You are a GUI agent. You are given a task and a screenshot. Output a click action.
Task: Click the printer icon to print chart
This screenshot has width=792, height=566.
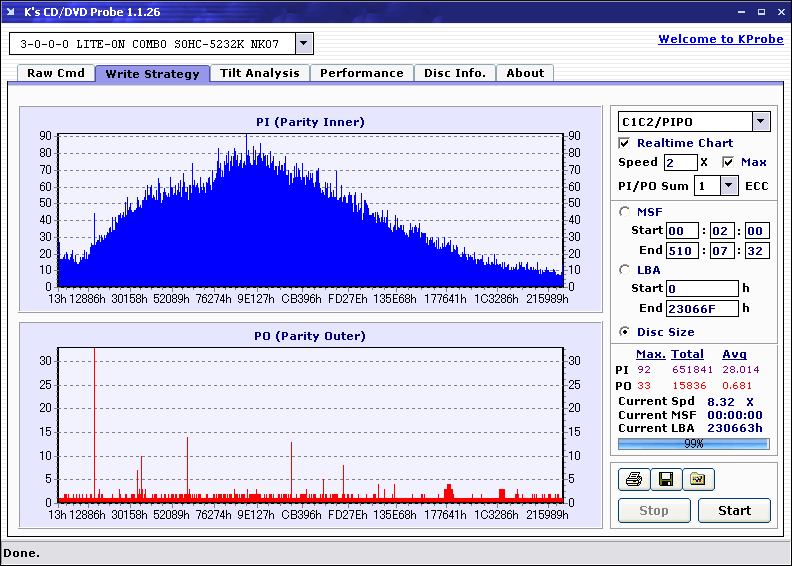[634, 480]
